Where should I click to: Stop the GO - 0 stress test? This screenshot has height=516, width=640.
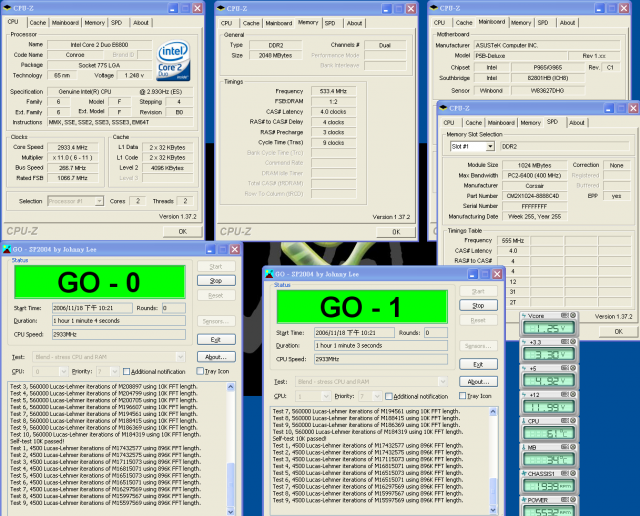[216, 280]
